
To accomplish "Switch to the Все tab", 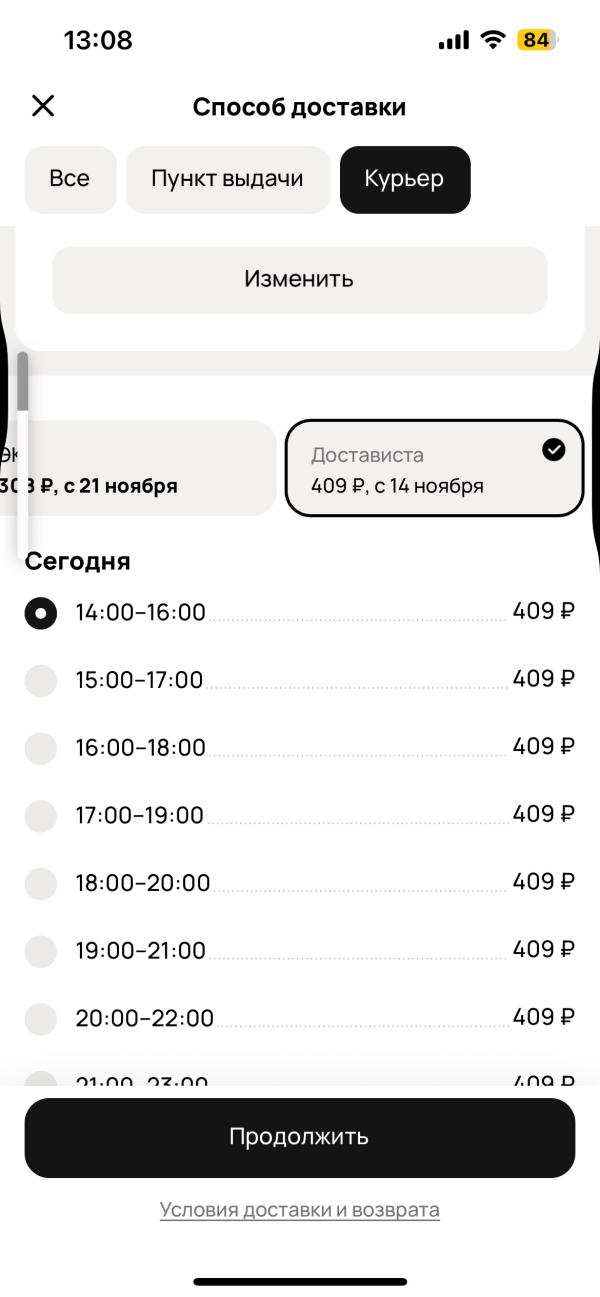I will coord(70,180).
